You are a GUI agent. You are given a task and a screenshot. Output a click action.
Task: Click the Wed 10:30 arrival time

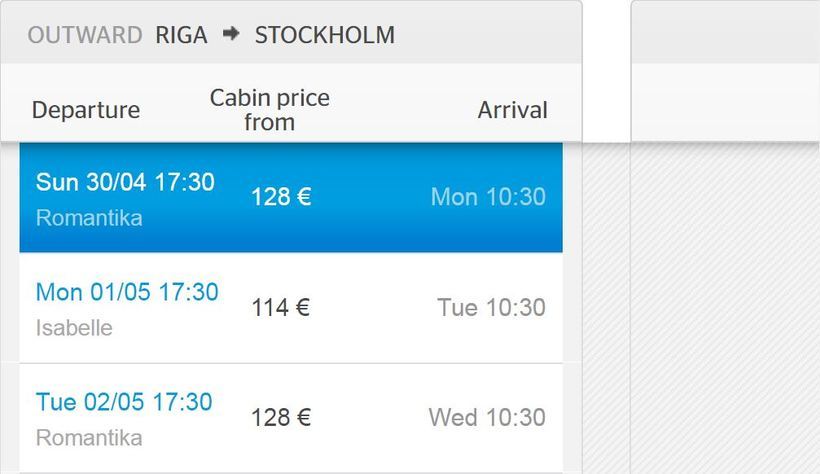coord(487,418)
